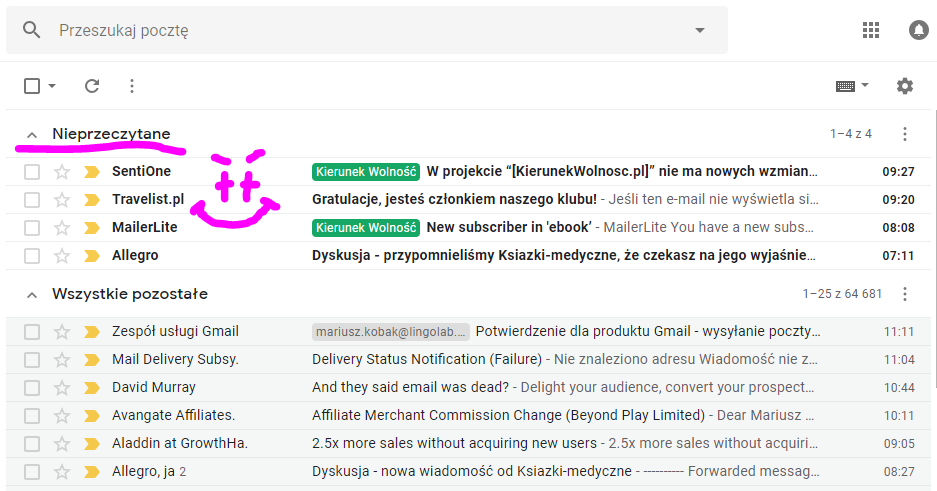
Task: Star the SentiOne email
Action: (x=62, y=172)
